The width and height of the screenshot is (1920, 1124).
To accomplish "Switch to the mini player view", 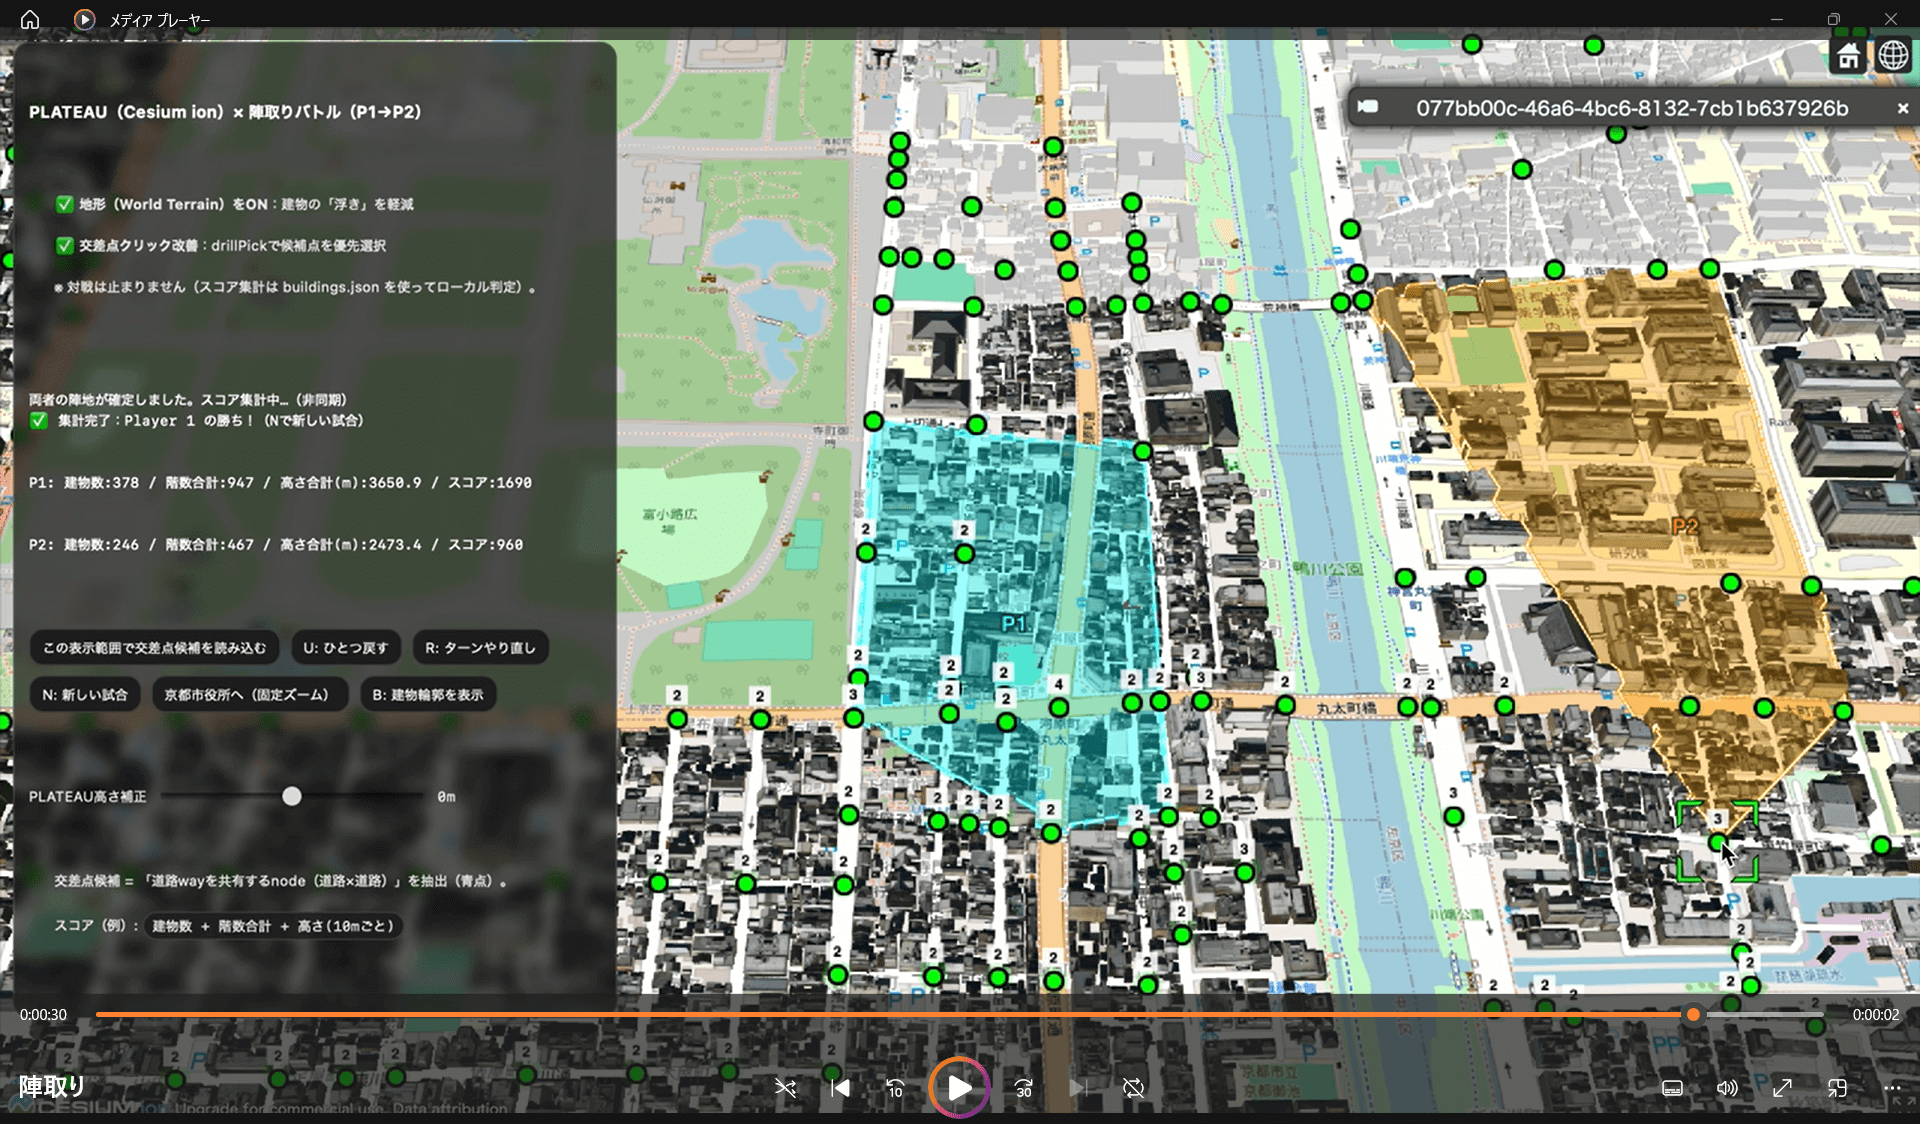I will point(1837,1088).
